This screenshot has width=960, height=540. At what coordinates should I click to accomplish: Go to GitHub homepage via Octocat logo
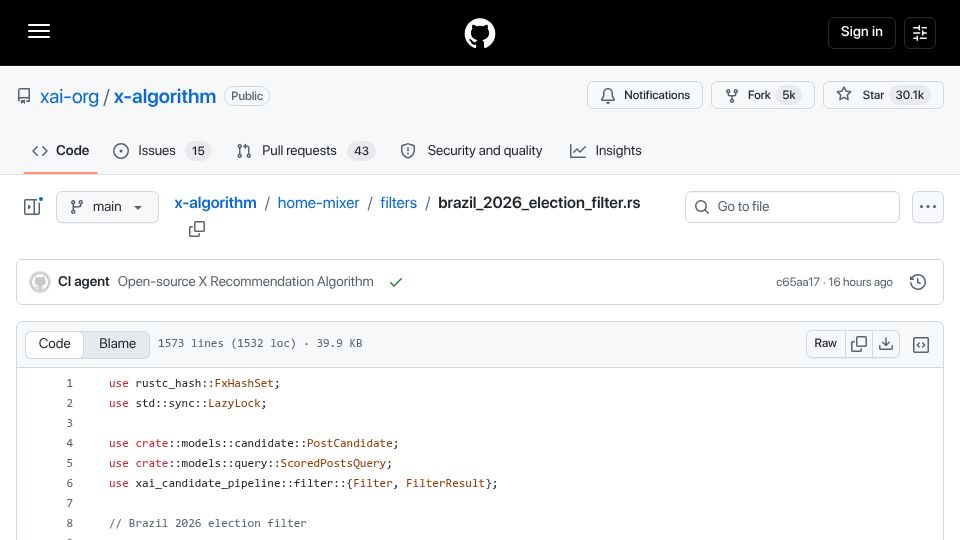[479, 33]
